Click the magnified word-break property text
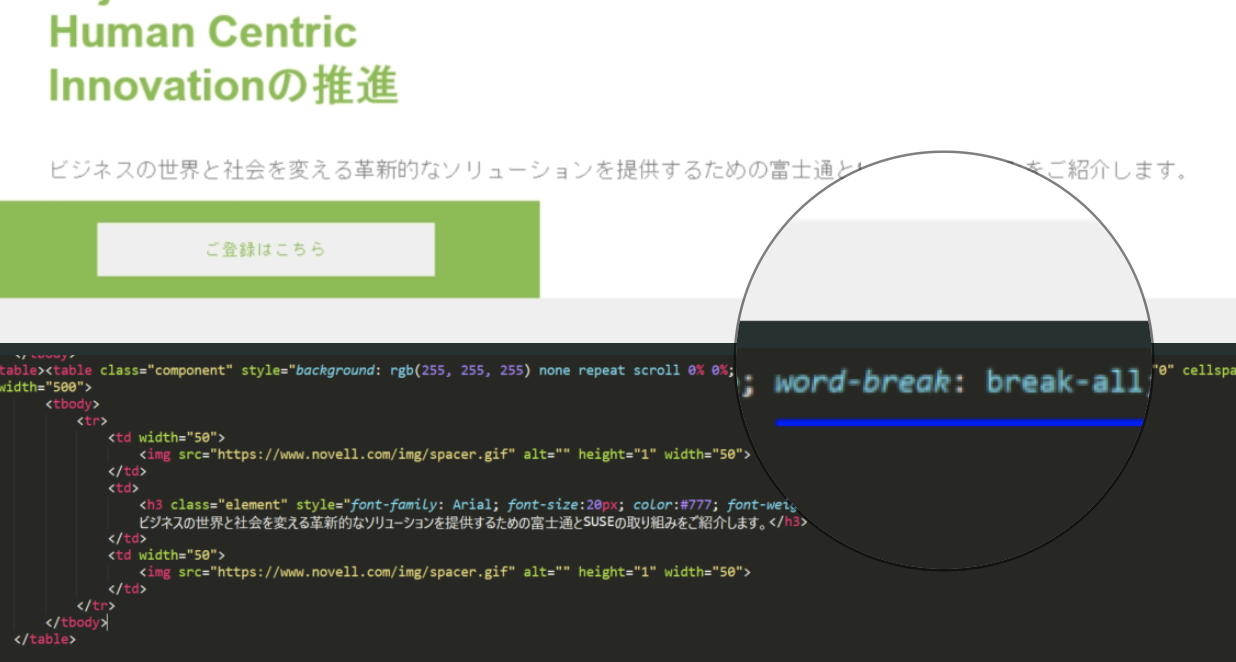This screenshot has height=662, width=1236. tap(860, 382)
